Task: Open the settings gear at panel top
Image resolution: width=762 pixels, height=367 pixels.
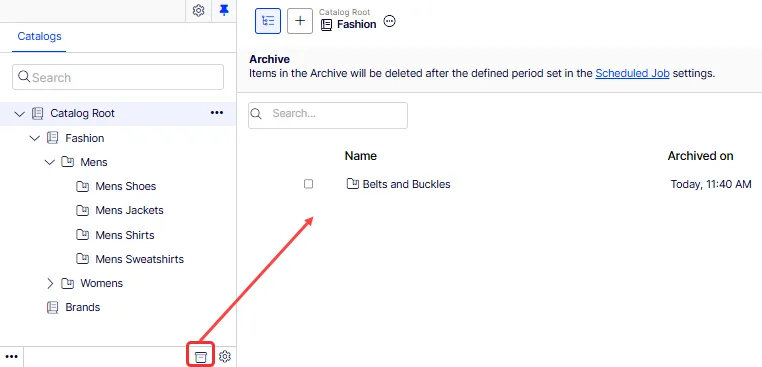Action: 198,11
